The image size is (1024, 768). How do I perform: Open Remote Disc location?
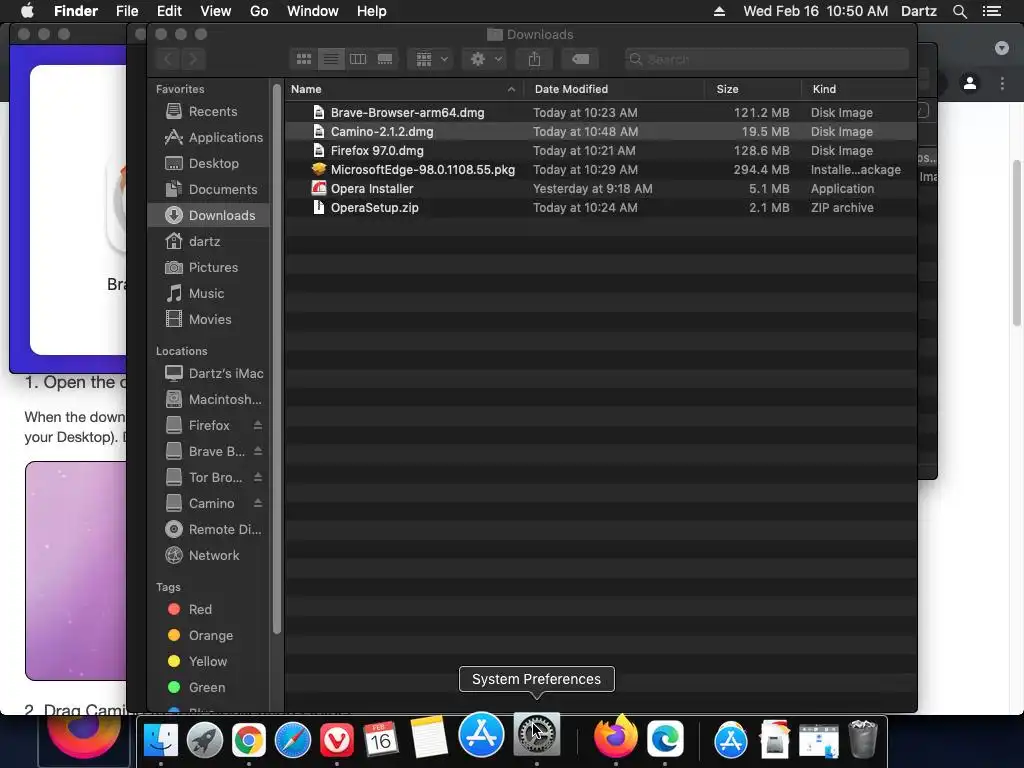[x=208, y=530]
